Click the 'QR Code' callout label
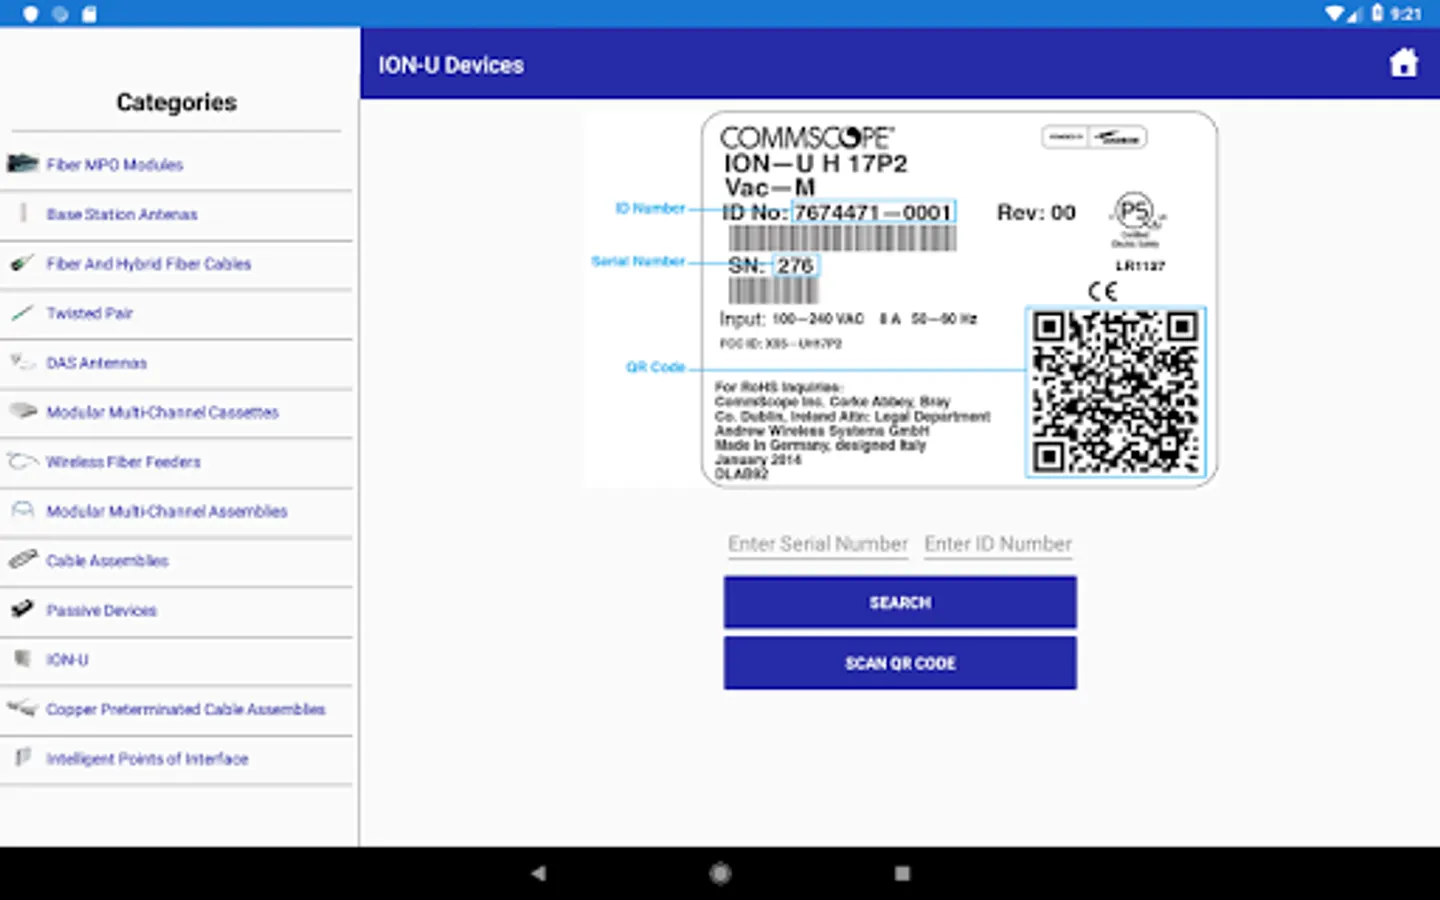This screenshot has width=1440, height=900. click(x=656, y=367)
